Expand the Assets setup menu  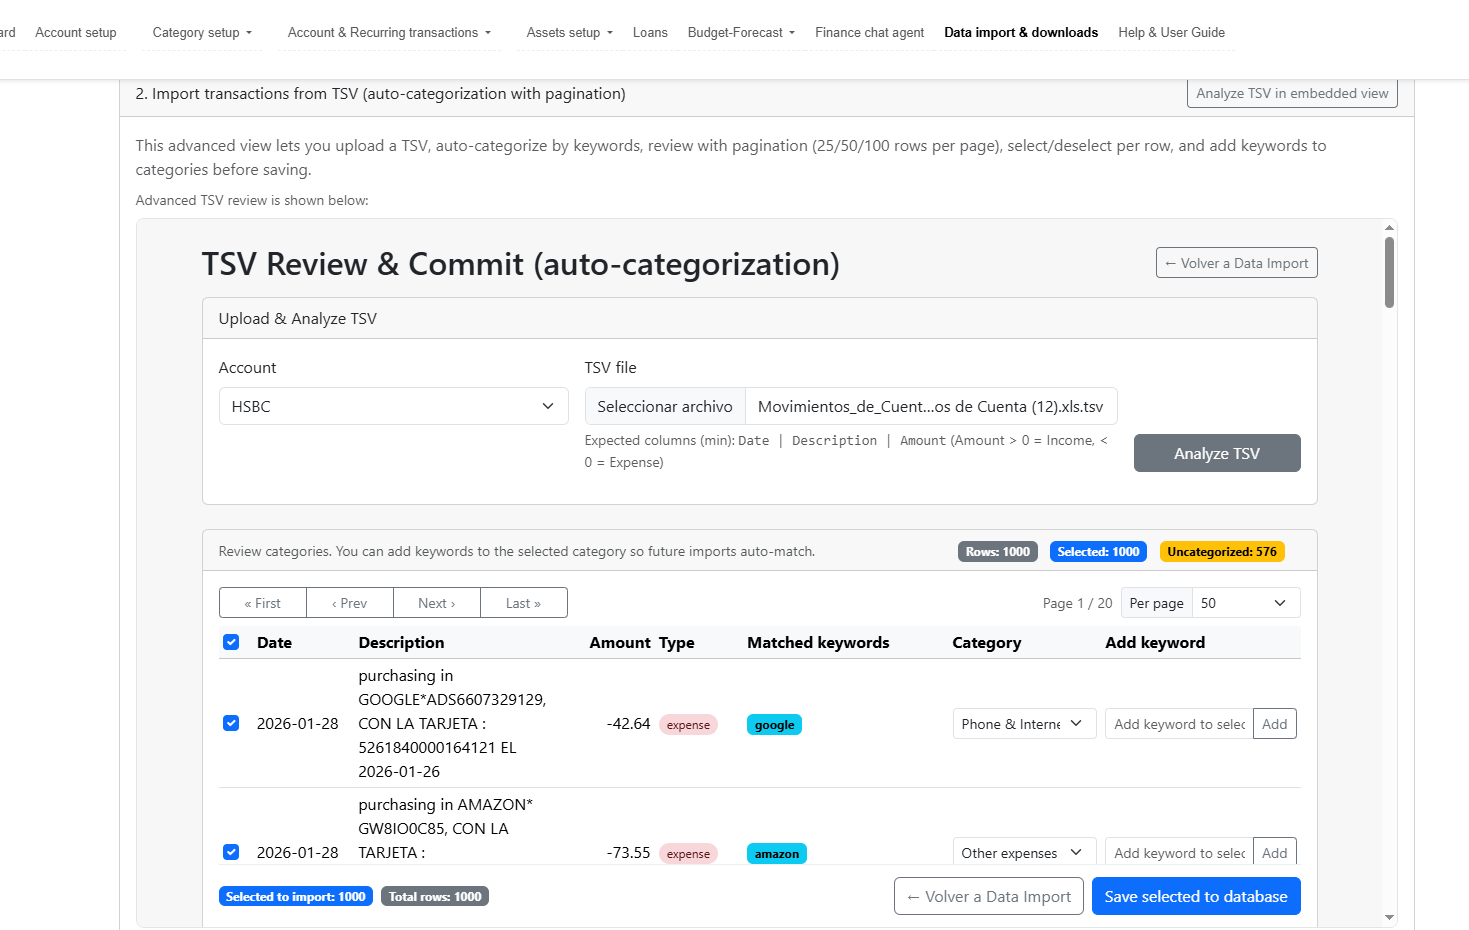click(569, 32)
